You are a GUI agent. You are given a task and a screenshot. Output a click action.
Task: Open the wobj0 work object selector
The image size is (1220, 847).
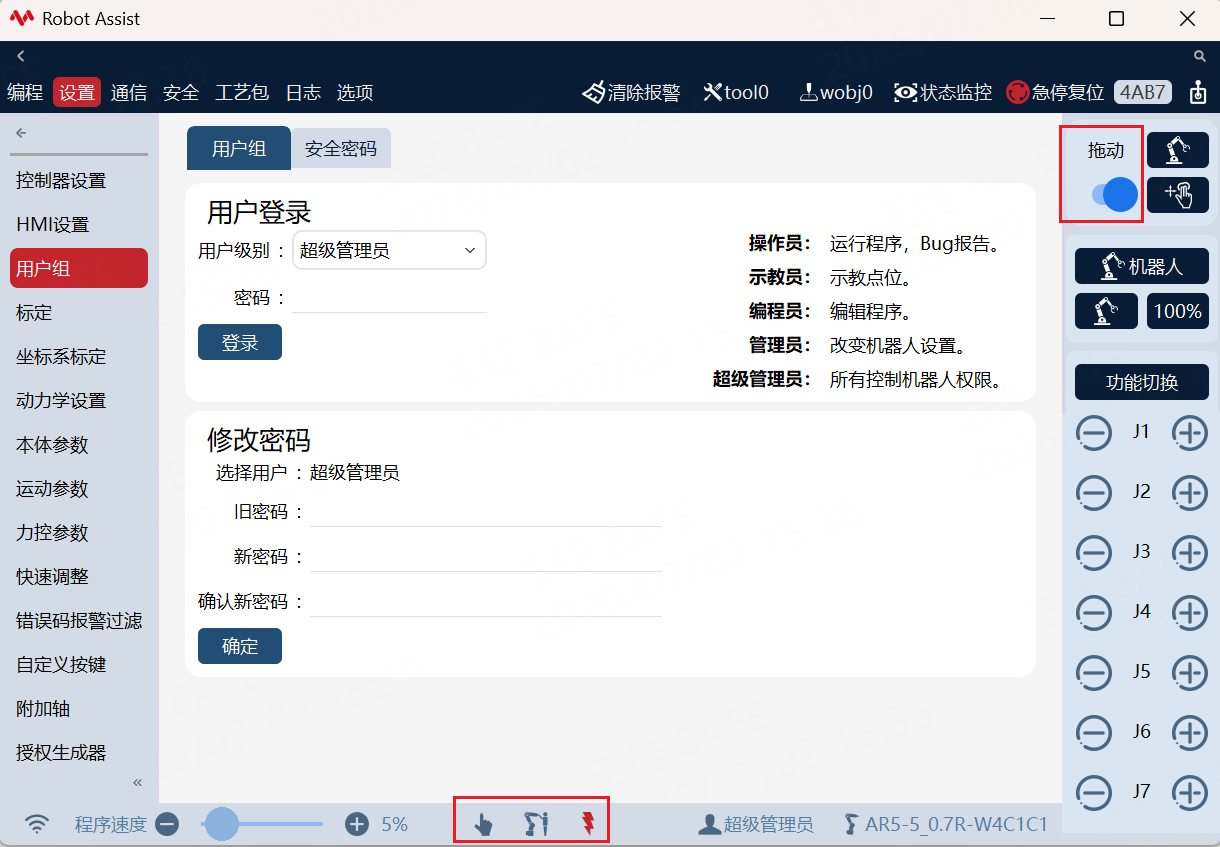tap(836, 93)
